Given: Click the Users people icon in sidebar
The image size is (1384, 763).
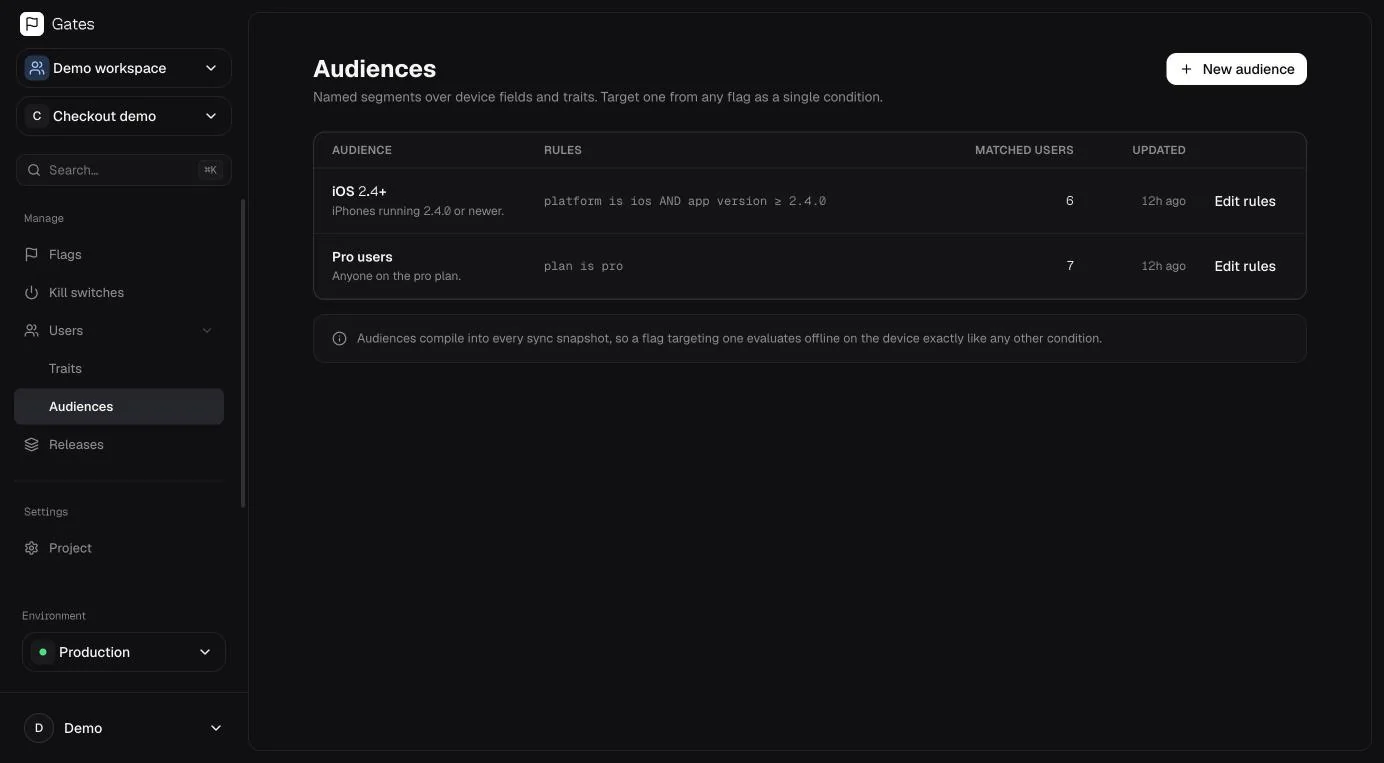Looking at the screenshot, I should tap(31, 331).
